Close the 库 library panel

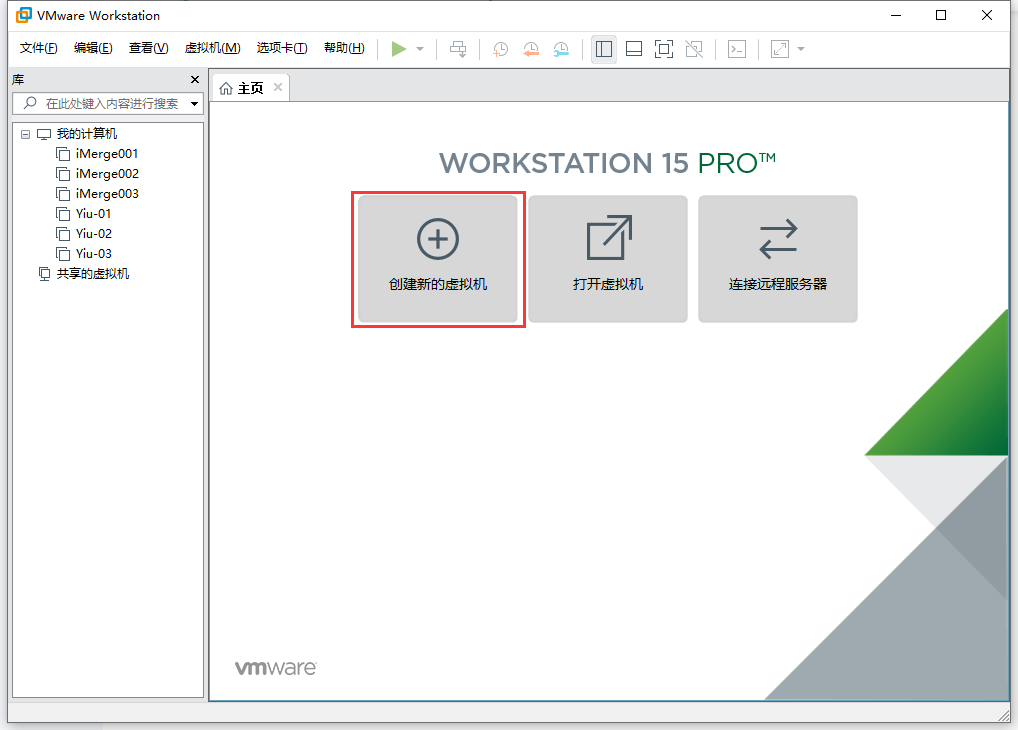click(195, 79)
